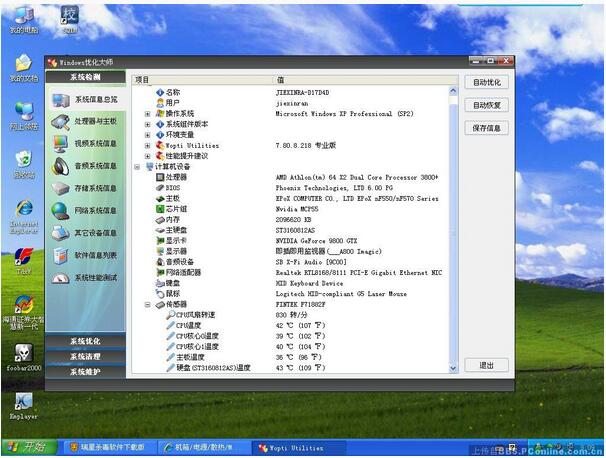Switch to the 系统清理 section tab

[x=85, y=356]
